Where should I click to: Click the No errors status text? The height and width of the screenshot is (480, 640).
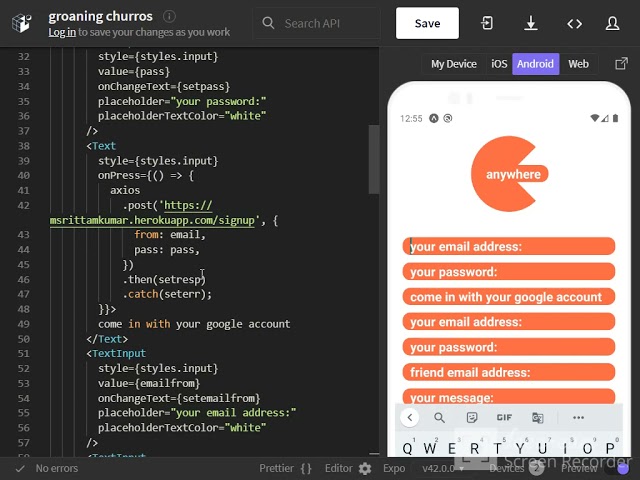click(57, 469)
